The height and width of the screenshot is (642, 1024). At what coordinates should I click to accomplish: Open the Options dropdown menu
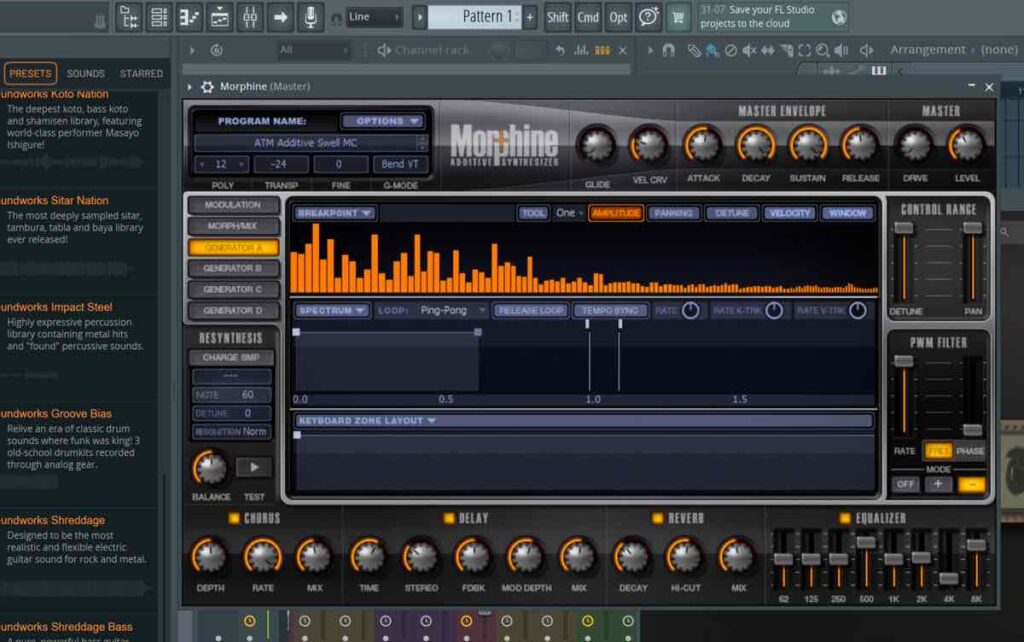coord(383,121)
